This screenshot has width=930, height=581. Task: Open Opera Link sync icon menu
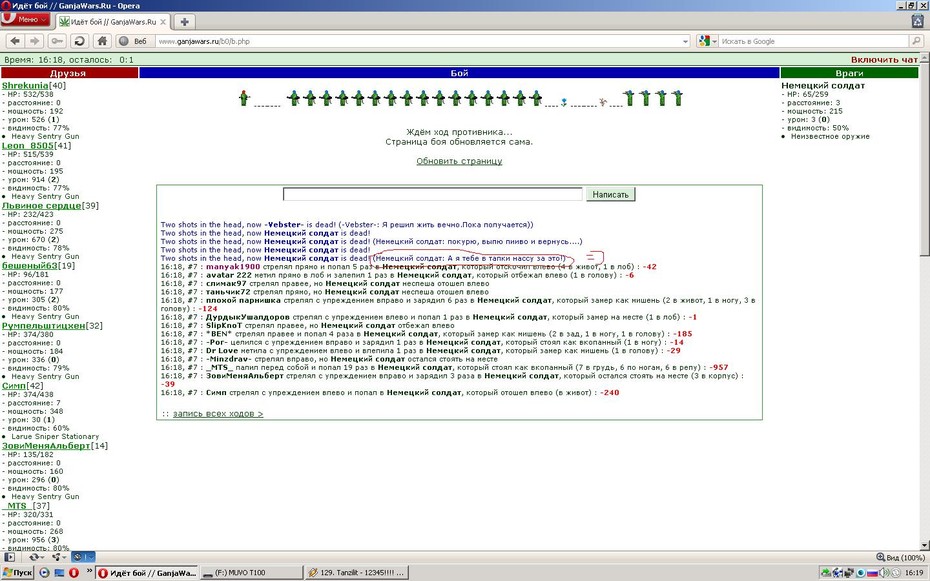tap(36, 557)
